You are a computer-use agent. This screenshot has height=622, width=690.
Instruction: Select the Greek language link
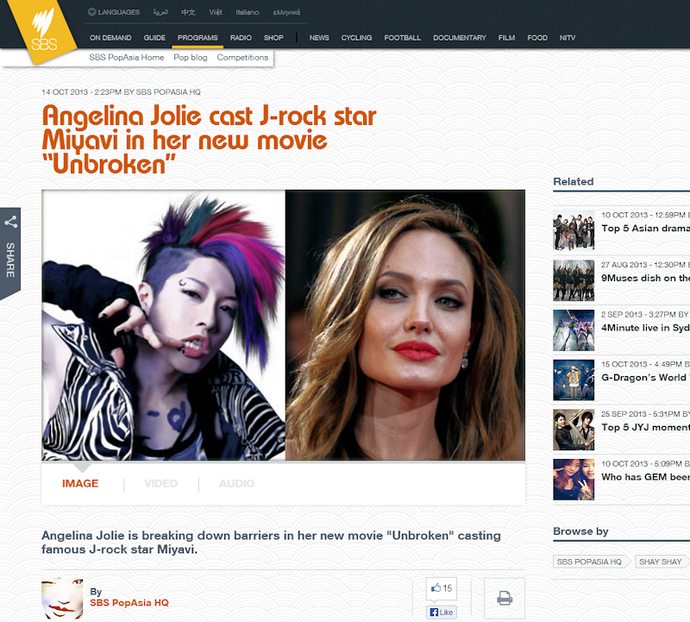click(286, 12)
